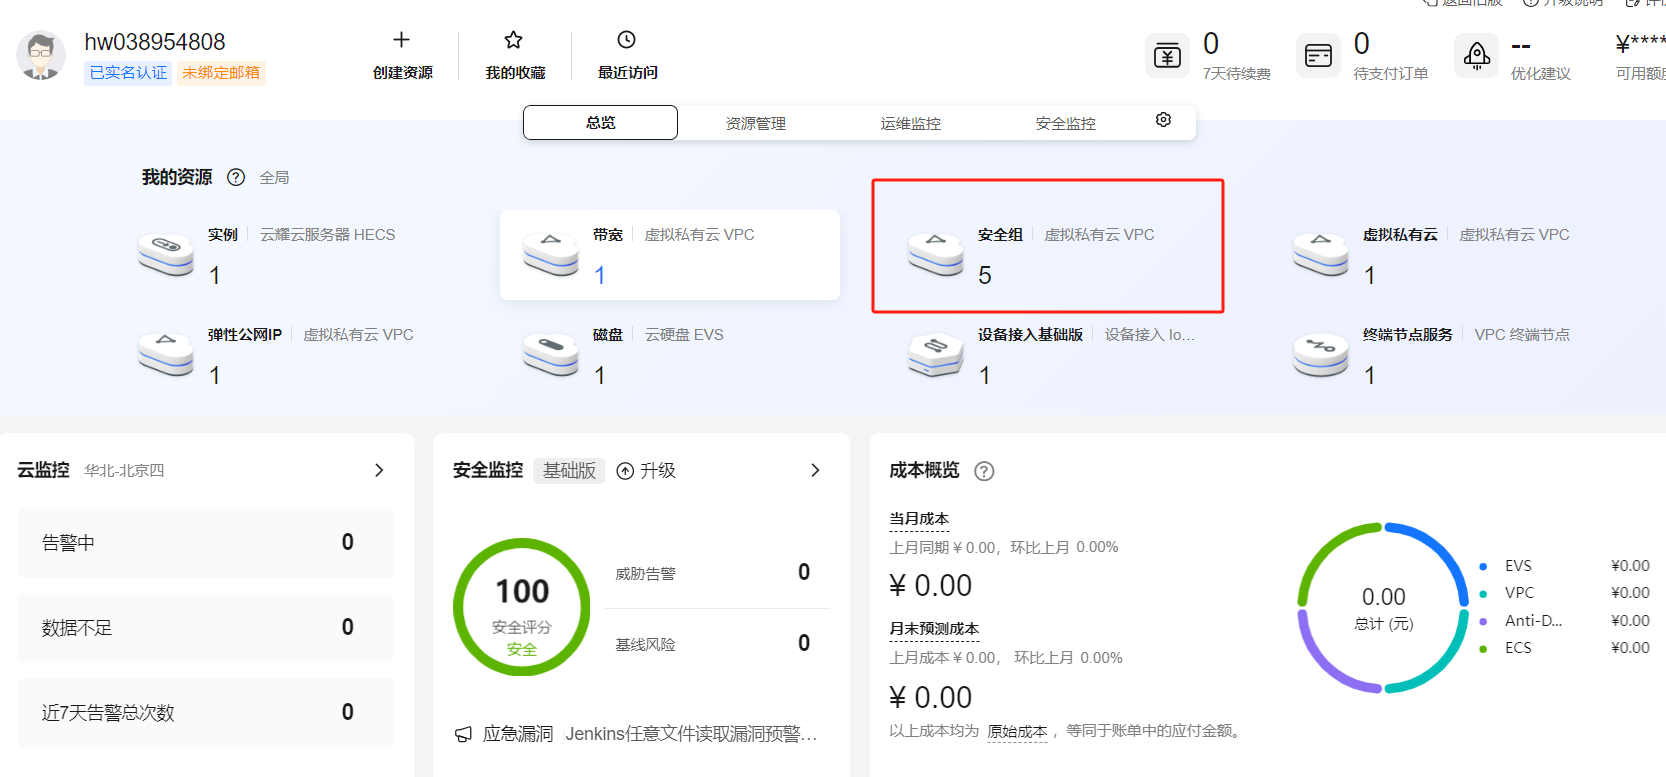Click the 当月成本 label
1666x777 pixels.
point(919,518)
